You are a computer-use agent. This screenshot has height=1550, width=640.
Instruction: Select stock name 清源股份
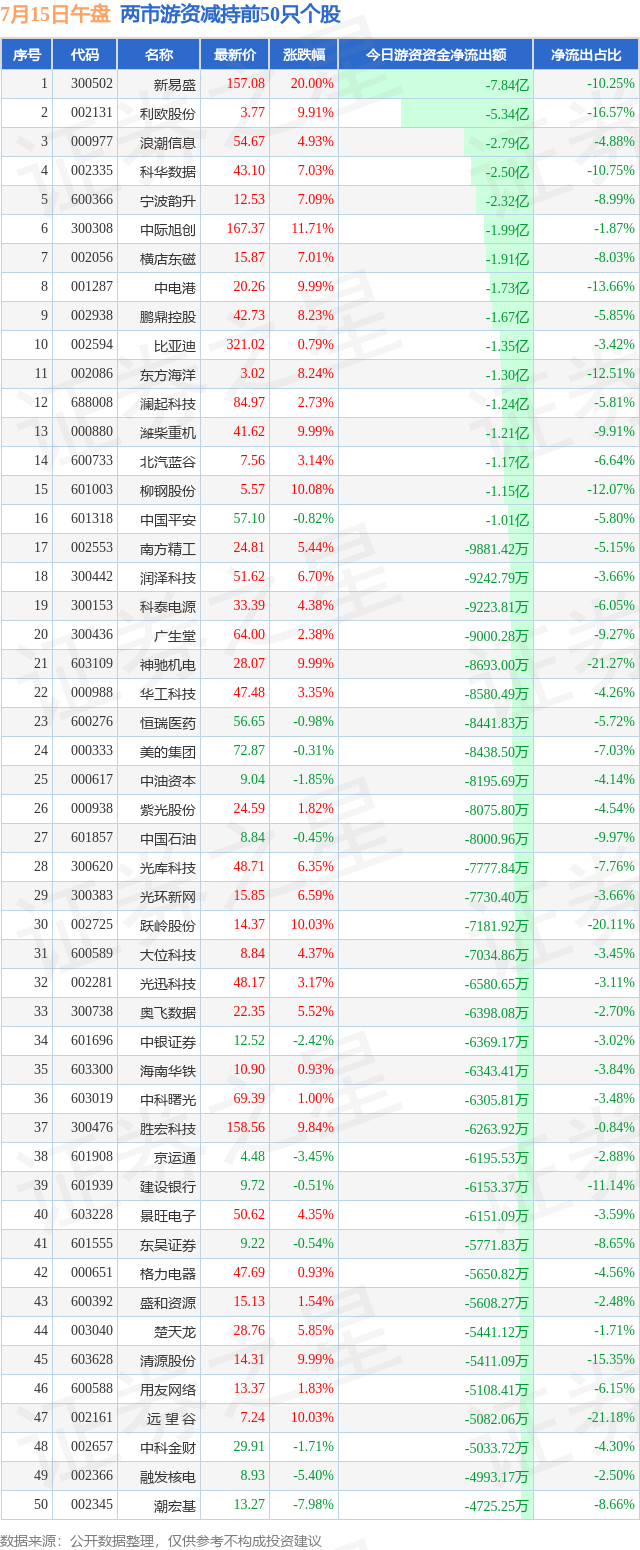(168, 1360)
